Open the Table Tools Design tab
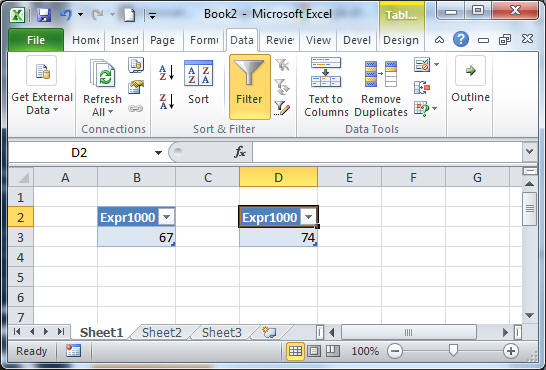 tap(401, 40)
